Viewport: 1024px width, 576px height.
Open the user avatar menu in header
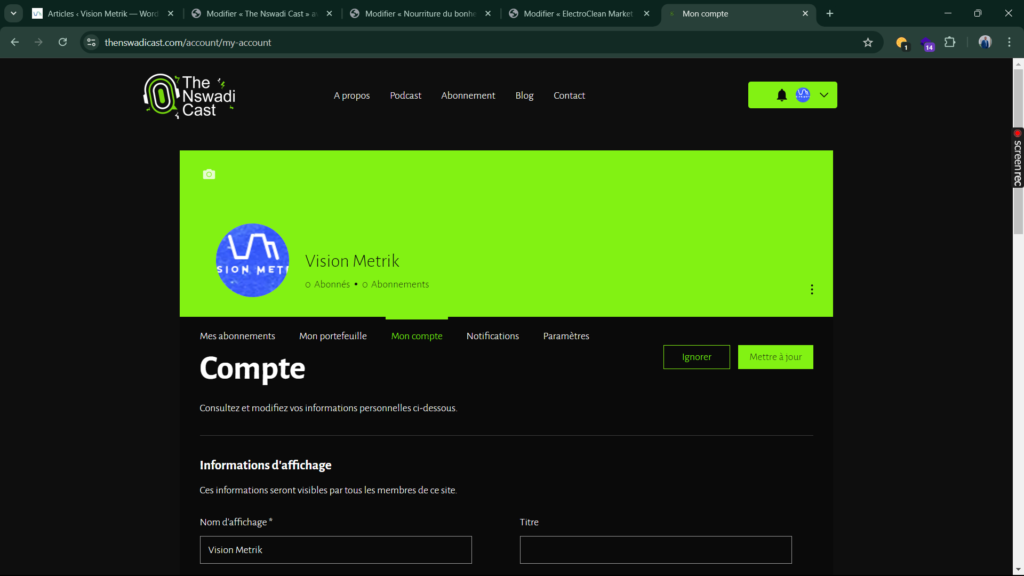pyautogui.click(x=803, y=95)
